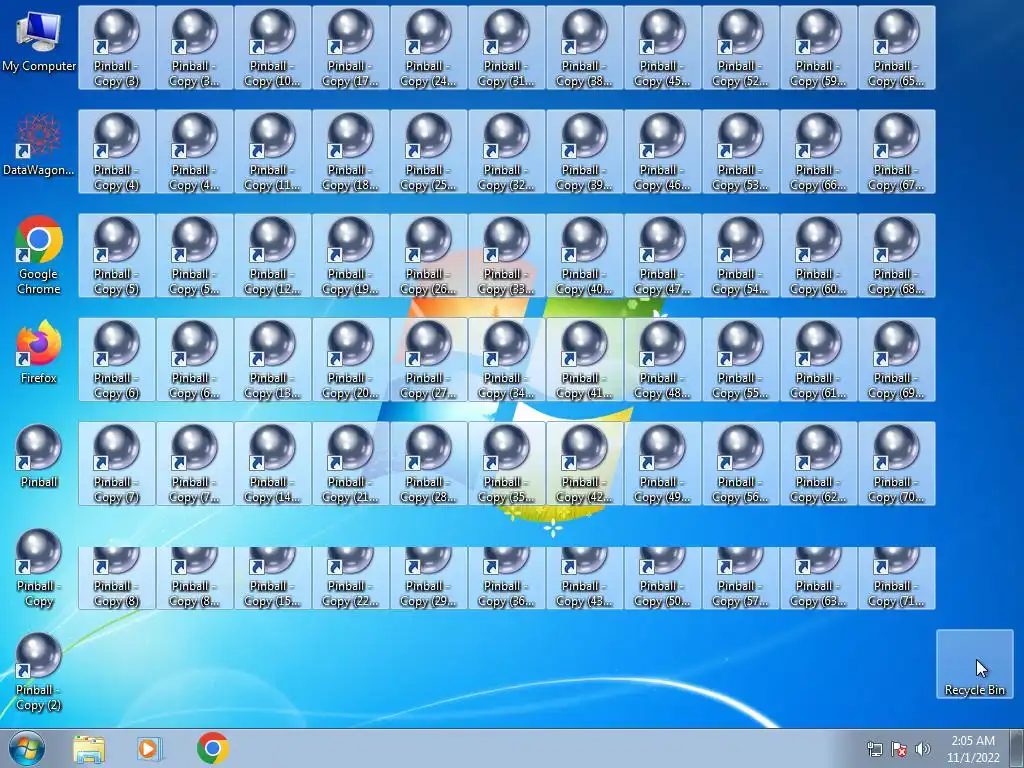Select the Pinball - Copy (12... shortcut
This screenshot has width=1024, height=768.
[x=273, y=255]
